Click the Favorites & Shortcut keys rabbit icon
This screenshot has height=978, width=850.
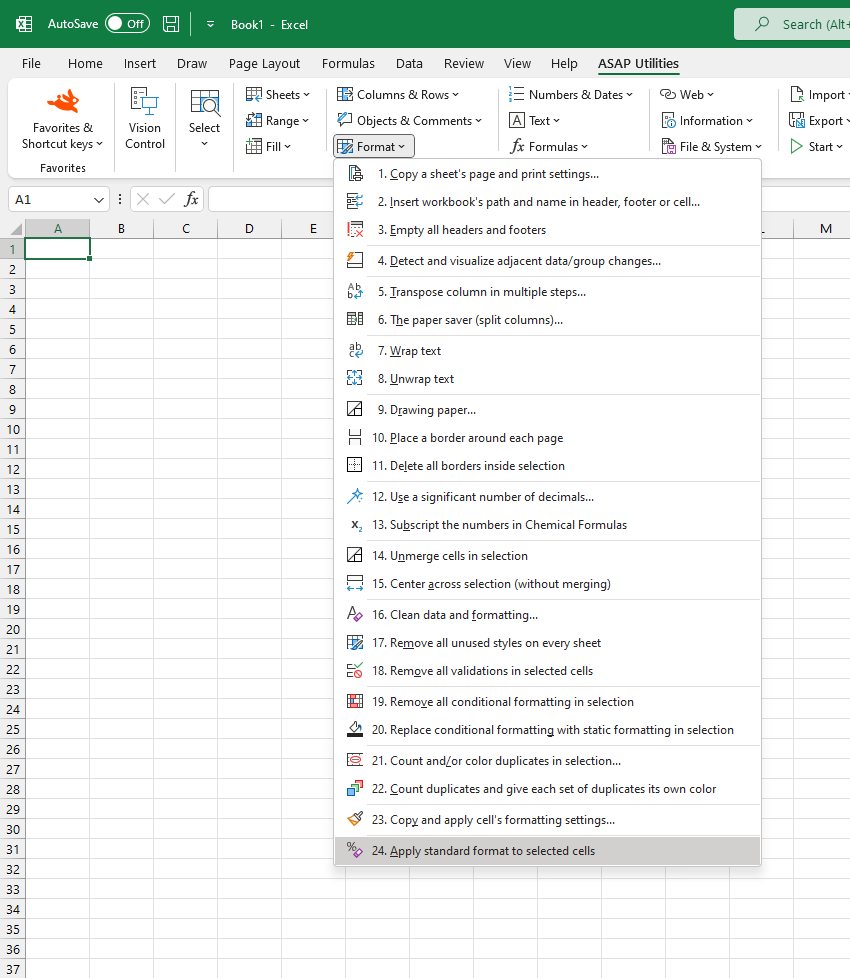[x=63, y=100]
